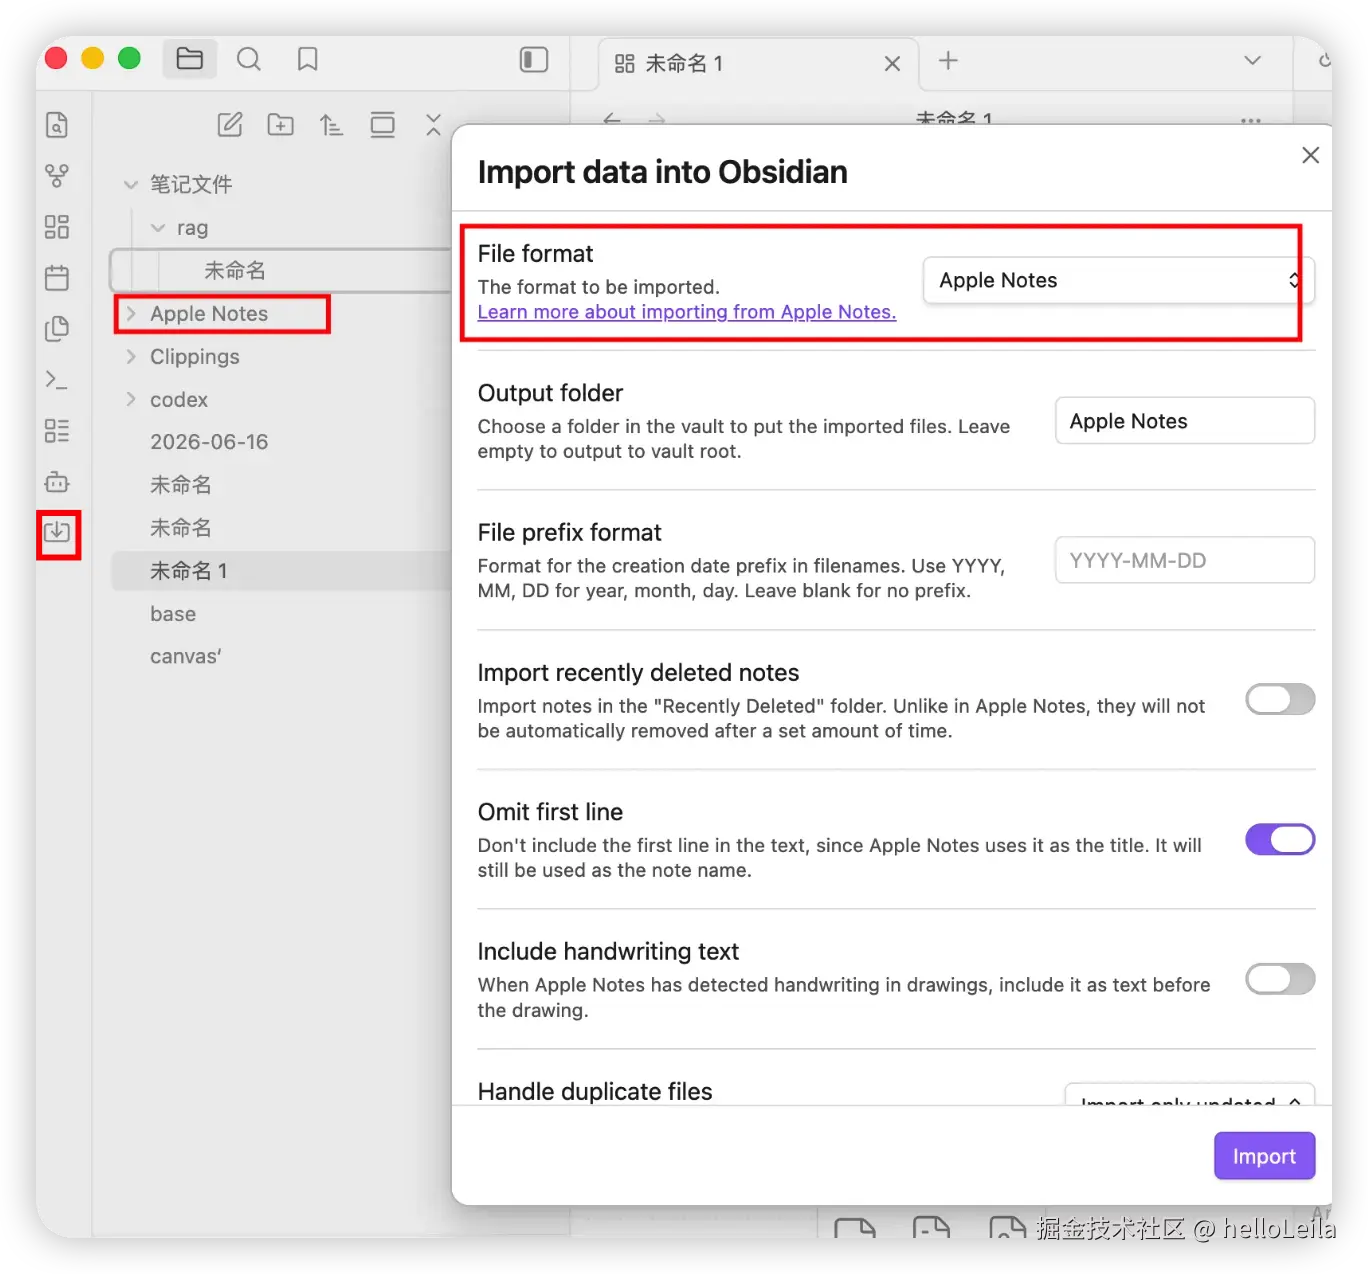This screenshot has width=1368, height=1274.
Task: Open the Importer icon in left ribbon
Action: pyautogui.click(x=58, y=532)
